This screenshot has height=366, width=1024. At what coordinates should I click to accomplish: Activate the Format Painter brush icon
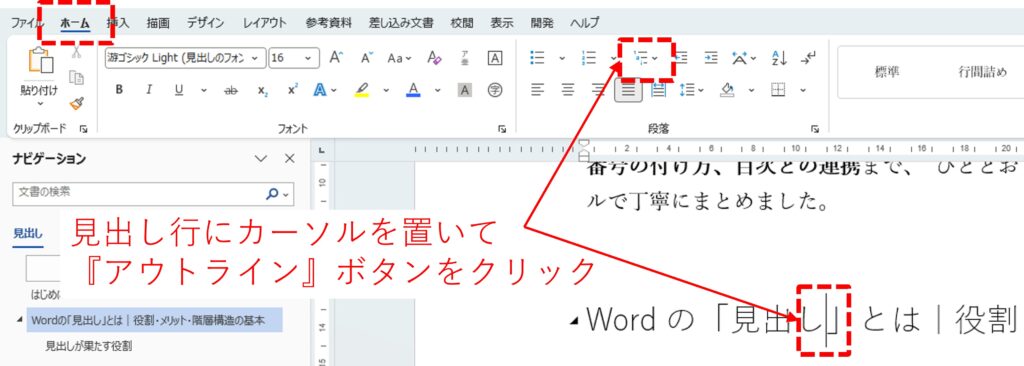77,104
